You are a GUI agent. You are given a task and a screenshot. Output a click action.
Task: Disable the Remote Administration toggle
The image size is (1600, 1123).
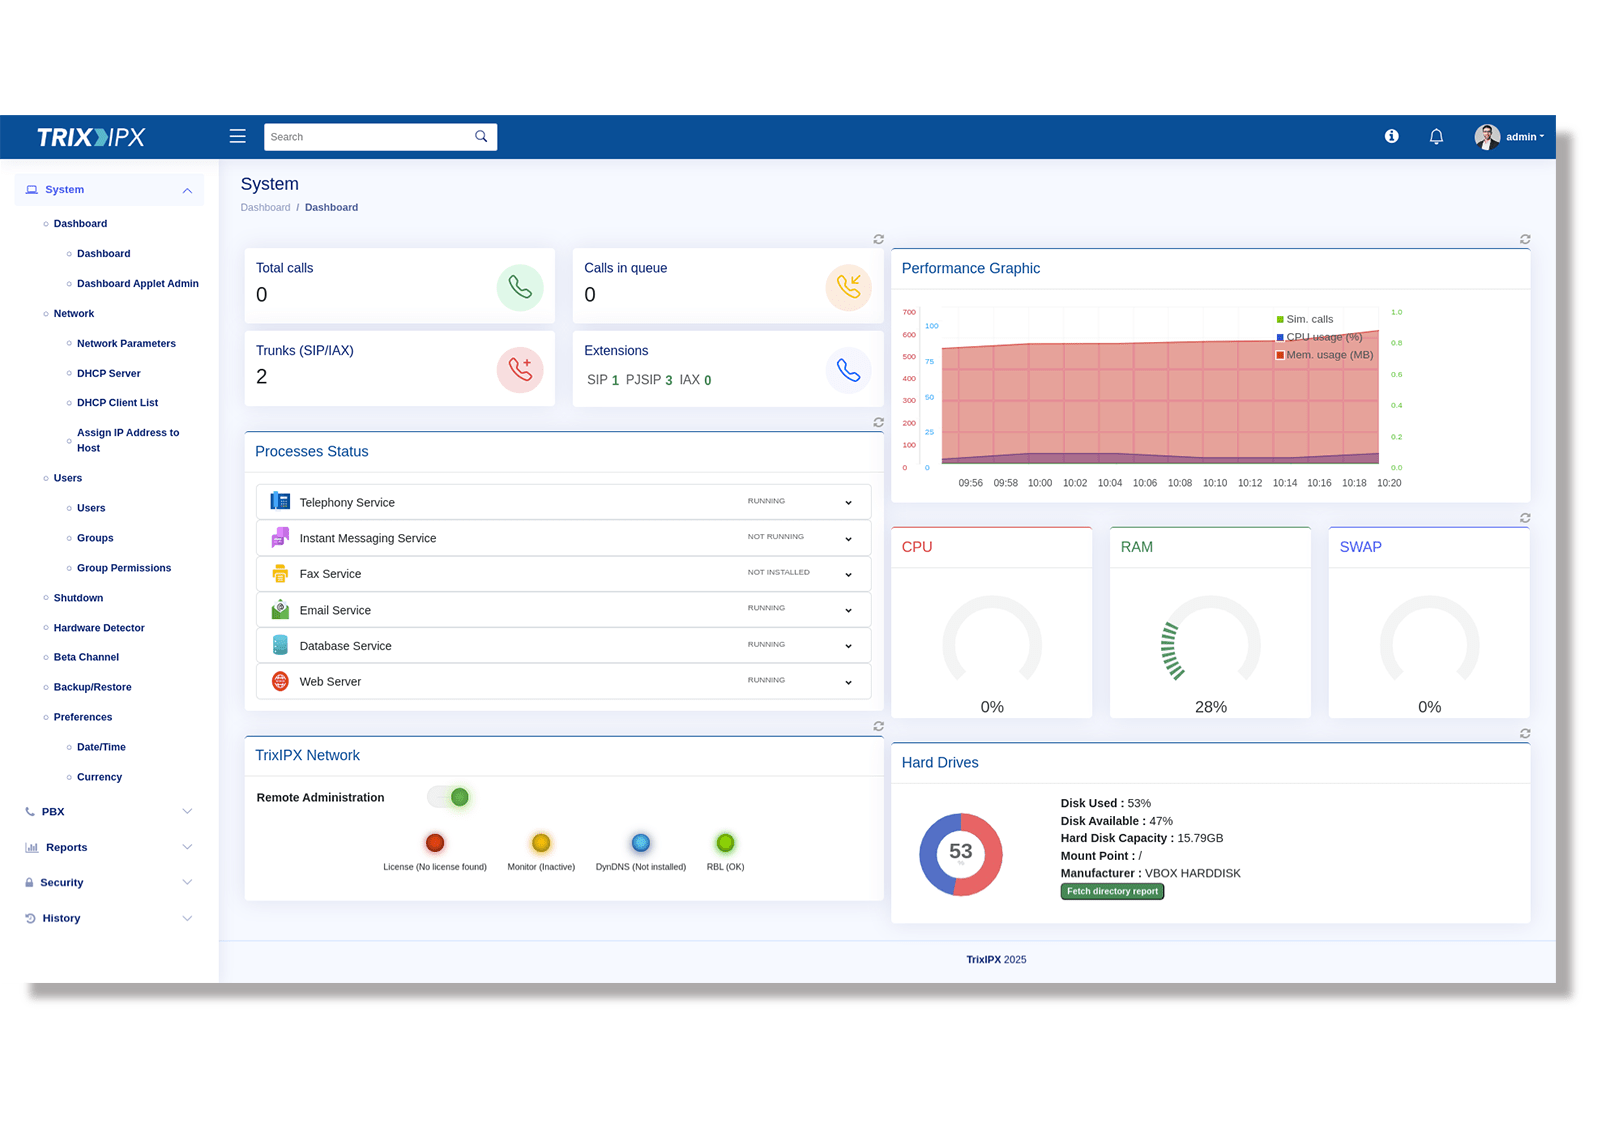tap(449, 797)
